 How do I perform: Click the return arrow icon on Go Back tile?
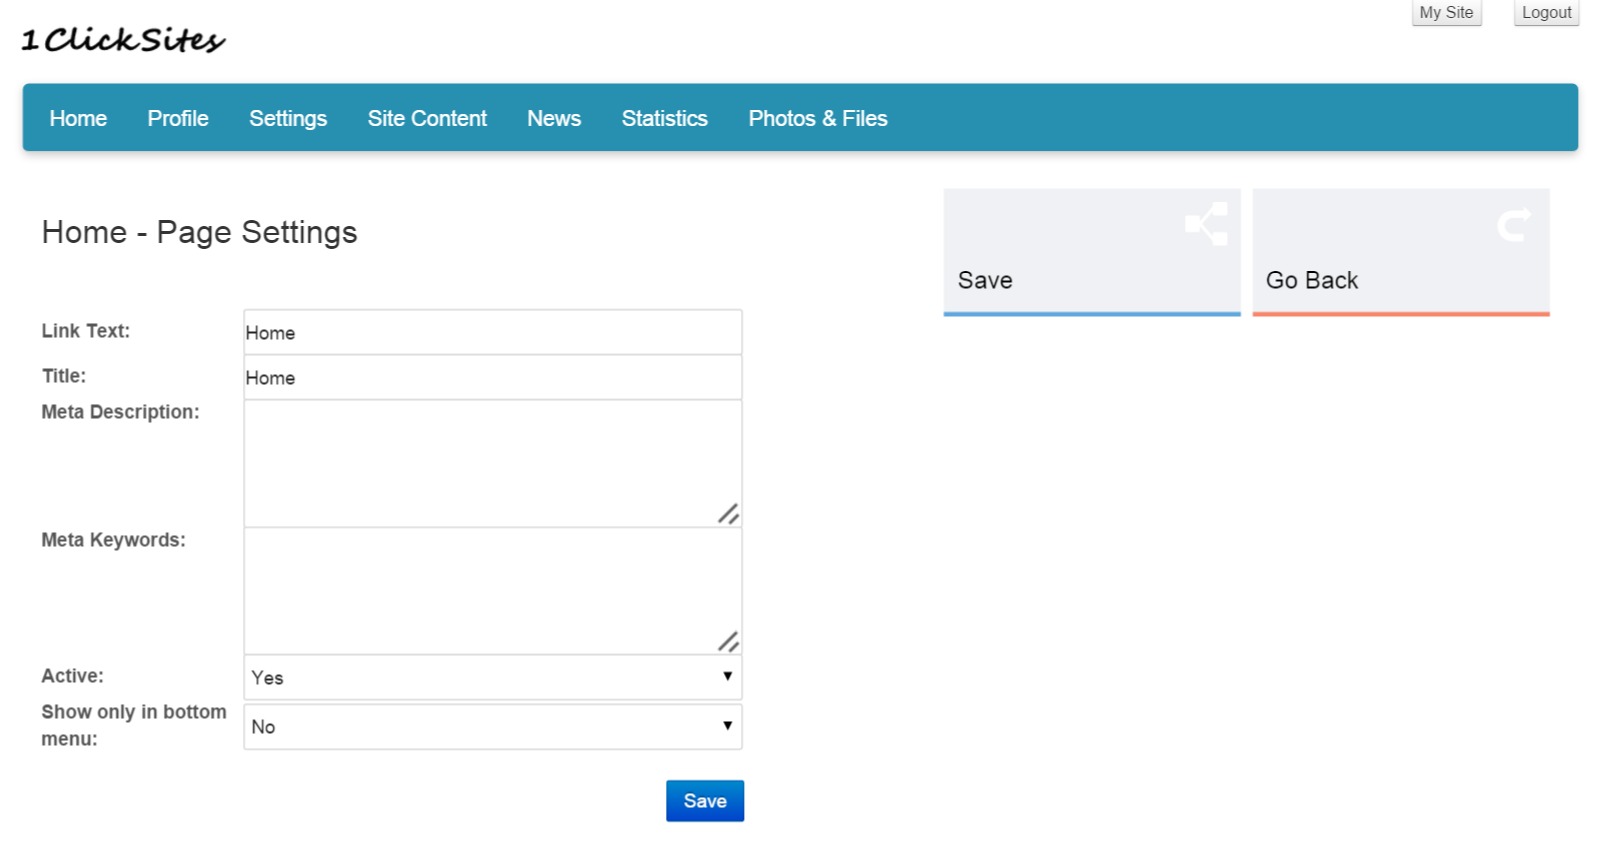pyautogui.click(x=1514, y=224)
